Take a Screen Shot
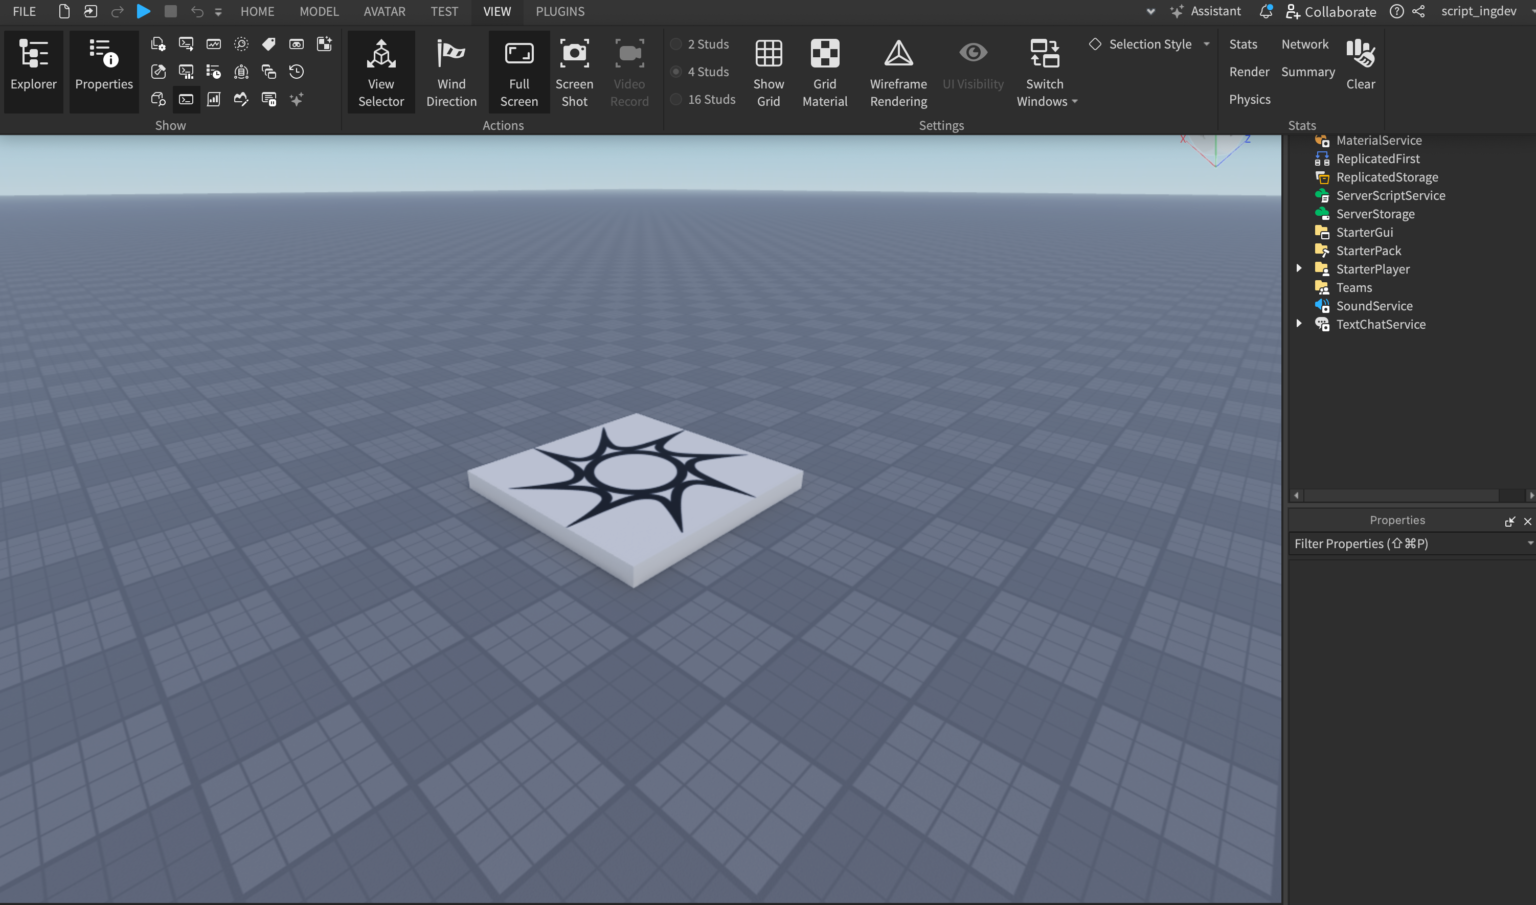 574,70
